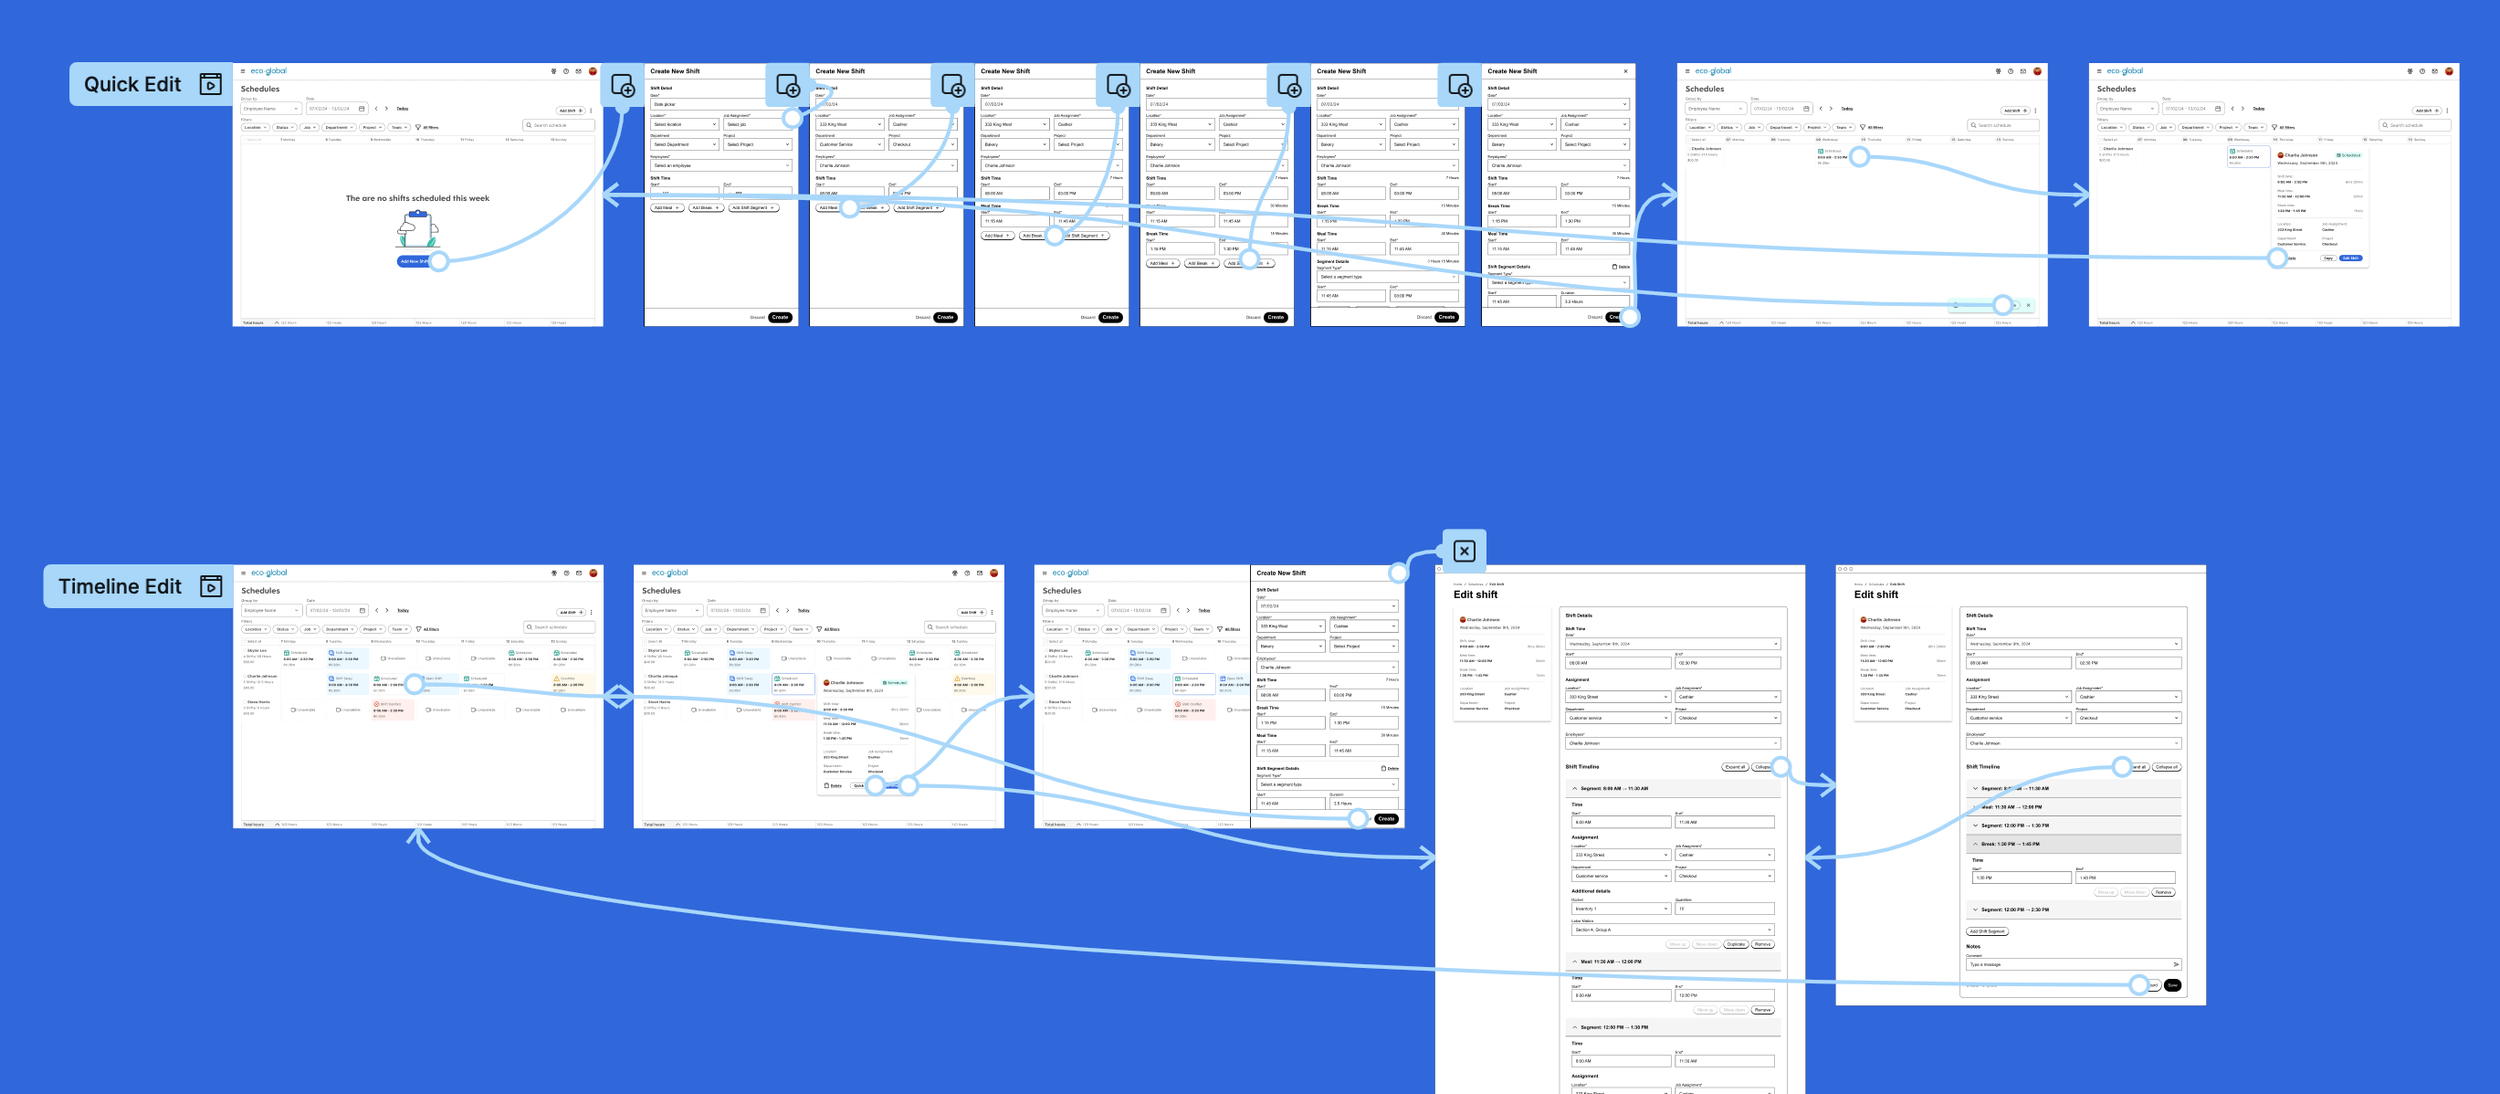The width and height of the screenshot is (2500, 1094).
Task: Click the send arrow icon in Notes comment field
Action: (x=2176, y=964)
